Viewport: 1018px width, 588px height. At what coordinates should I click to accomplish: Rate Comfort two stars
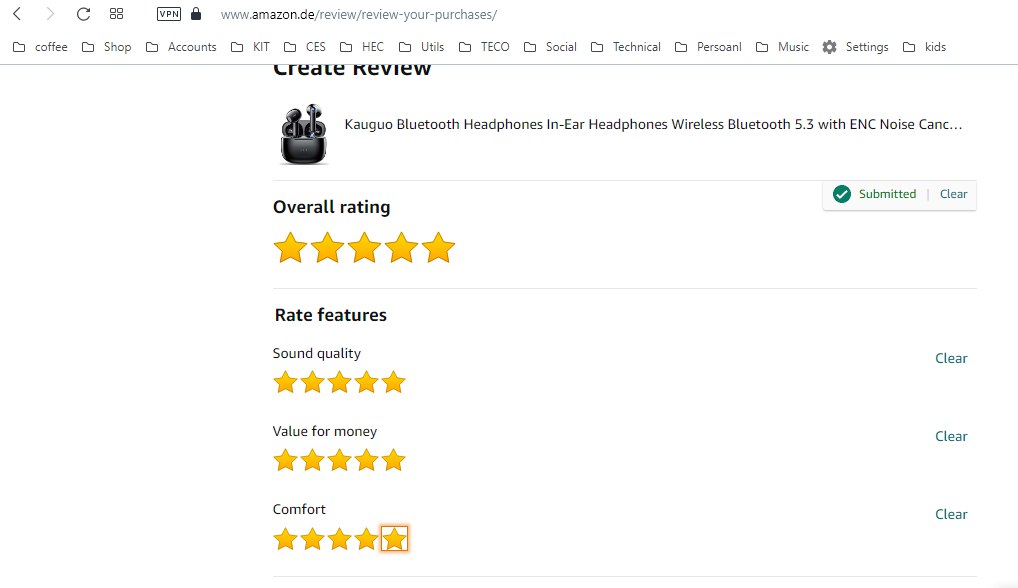(x=312, y=539)
